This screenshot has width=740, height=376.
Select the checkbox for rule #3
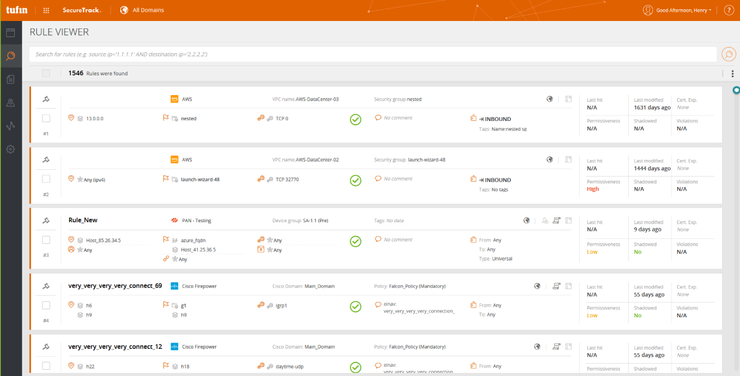pyautogui.click(x=46, y=240)
